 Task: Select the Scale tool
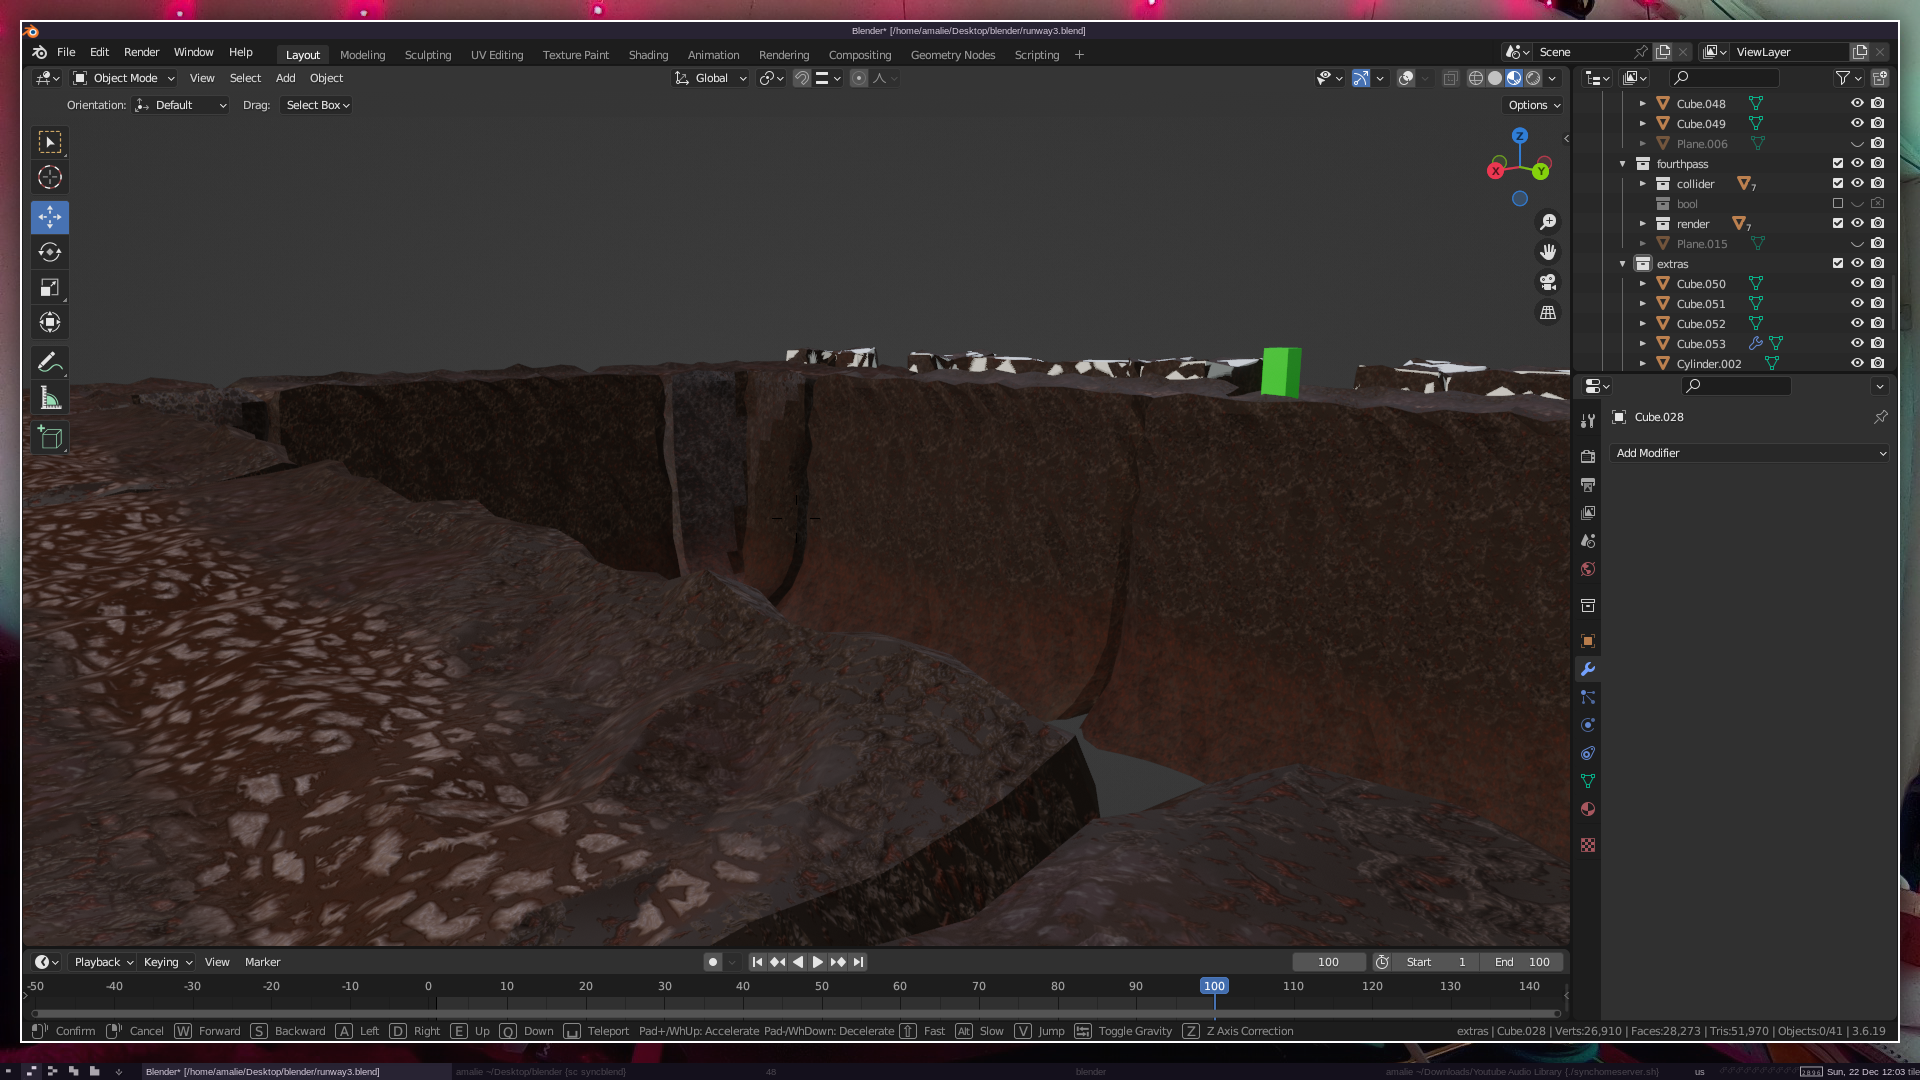point(50,288)
